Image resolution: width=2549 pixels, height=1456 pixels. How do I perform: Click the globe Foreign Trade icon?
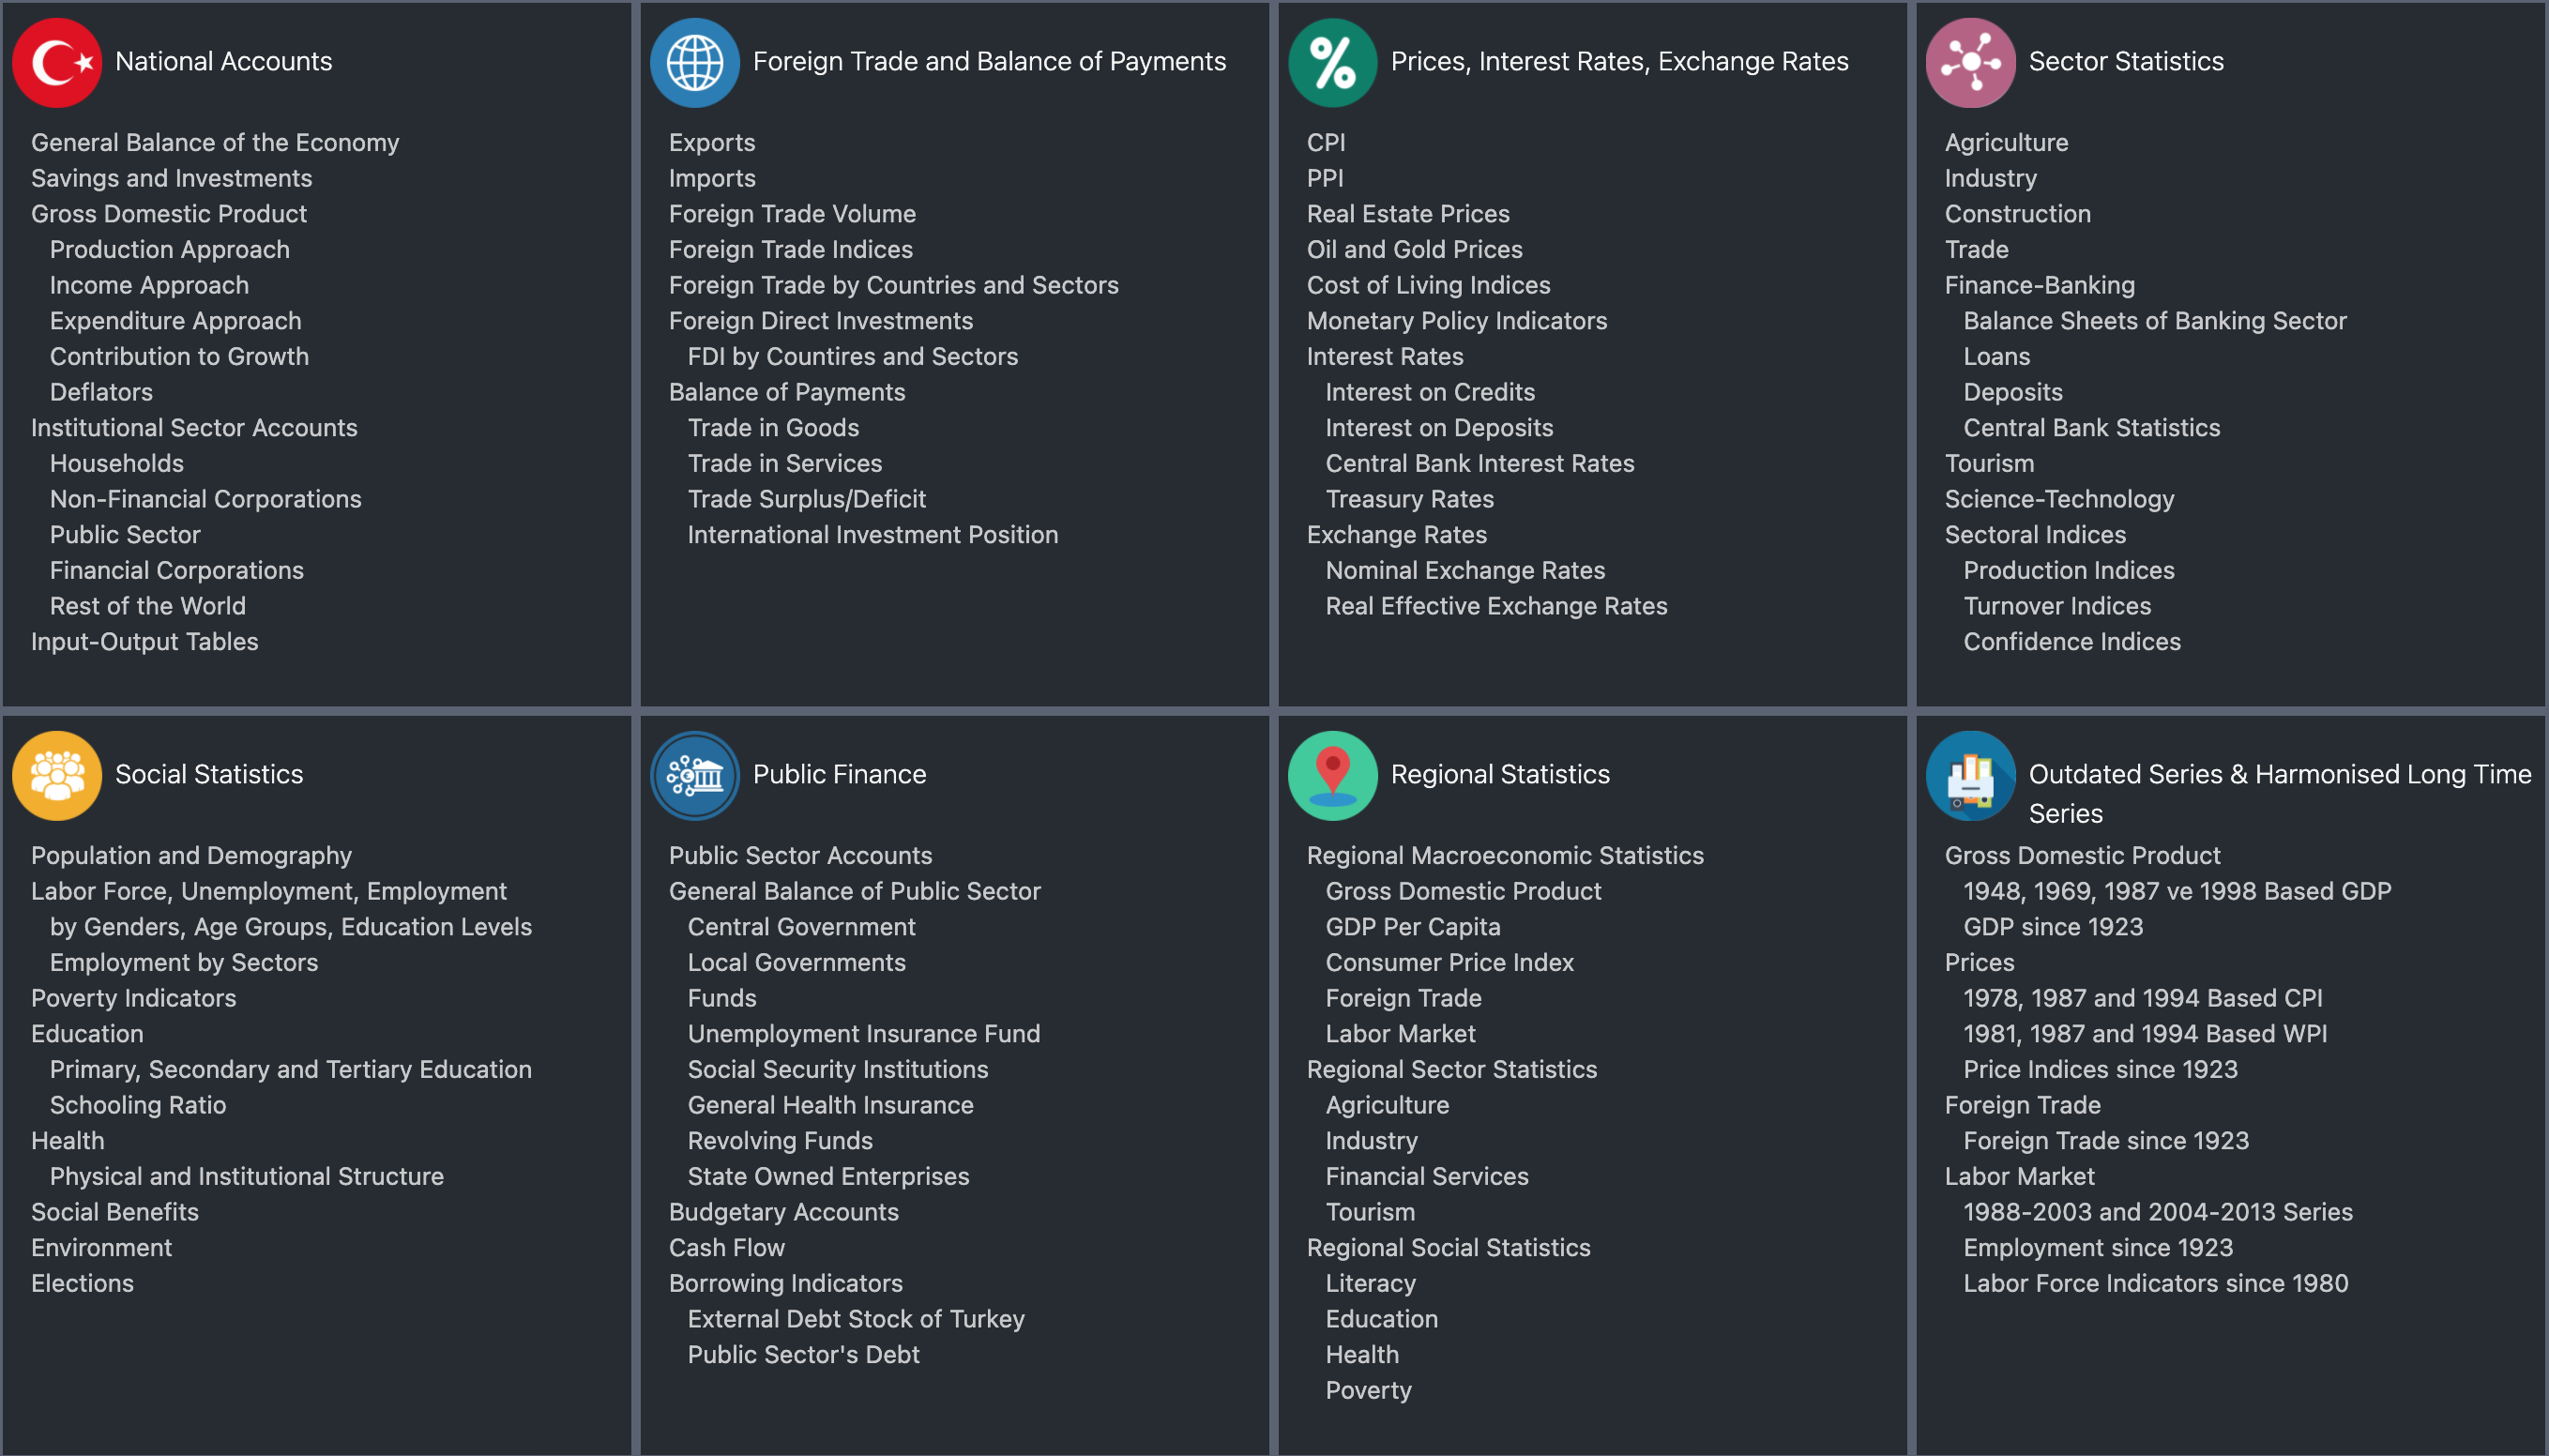(x=694, y=62)
